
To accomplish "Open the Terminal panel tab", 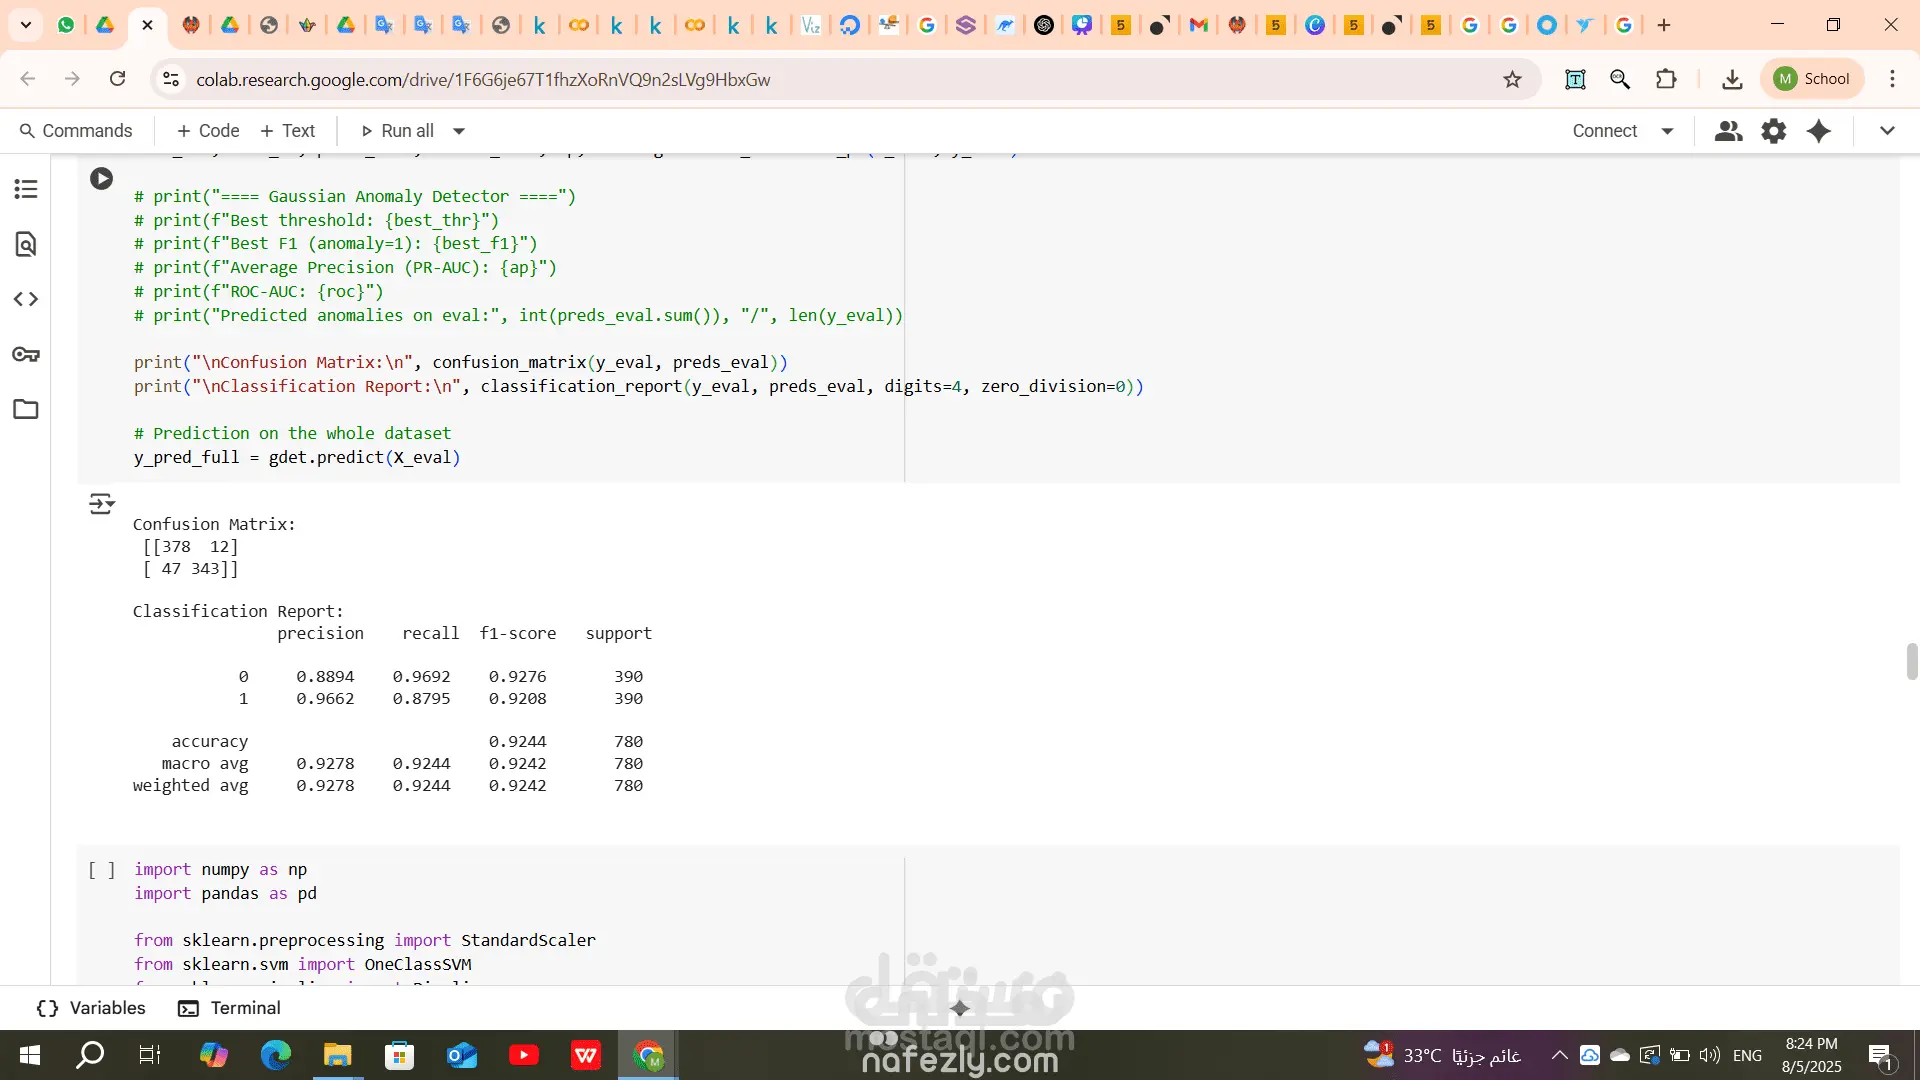I will click(230, 1008).
